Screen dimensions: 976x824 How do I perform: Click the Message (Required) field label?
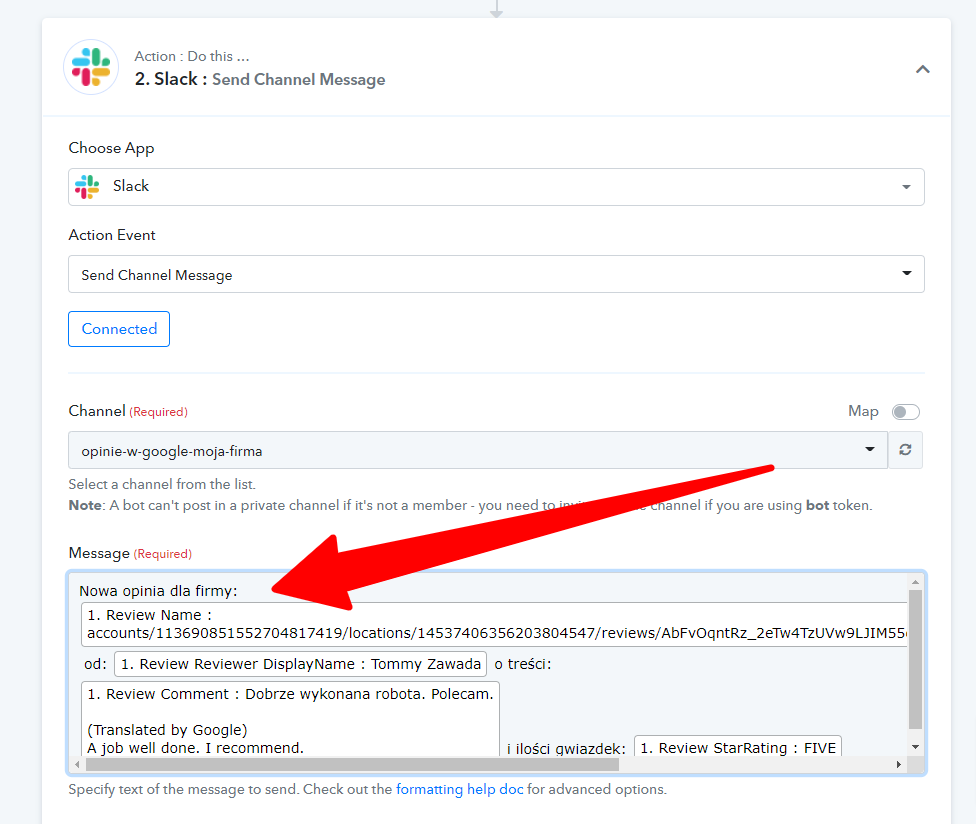[x=130, y=553]
